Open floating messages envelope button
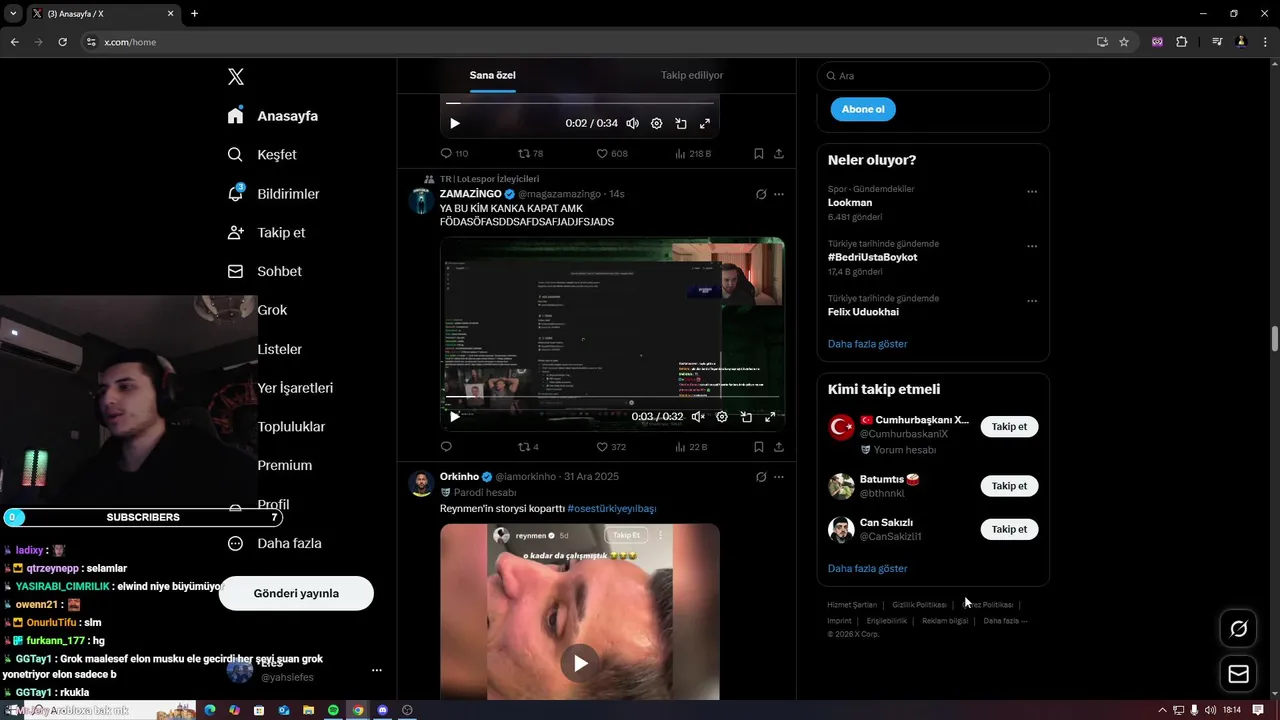This screenshot has height=720, width=1280. click(x=1238, y=674)
